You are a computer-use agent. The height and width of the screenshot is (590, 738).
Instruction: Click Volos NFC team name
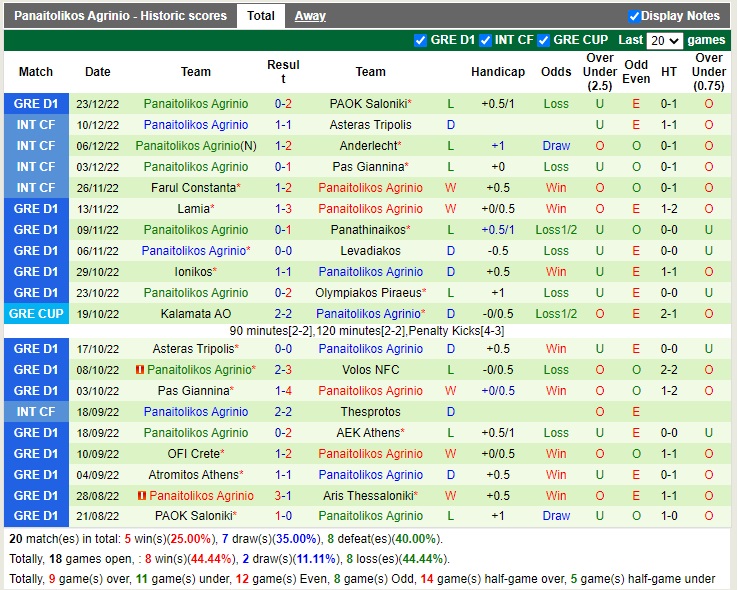pyautogui.click(x=370, y=370)
